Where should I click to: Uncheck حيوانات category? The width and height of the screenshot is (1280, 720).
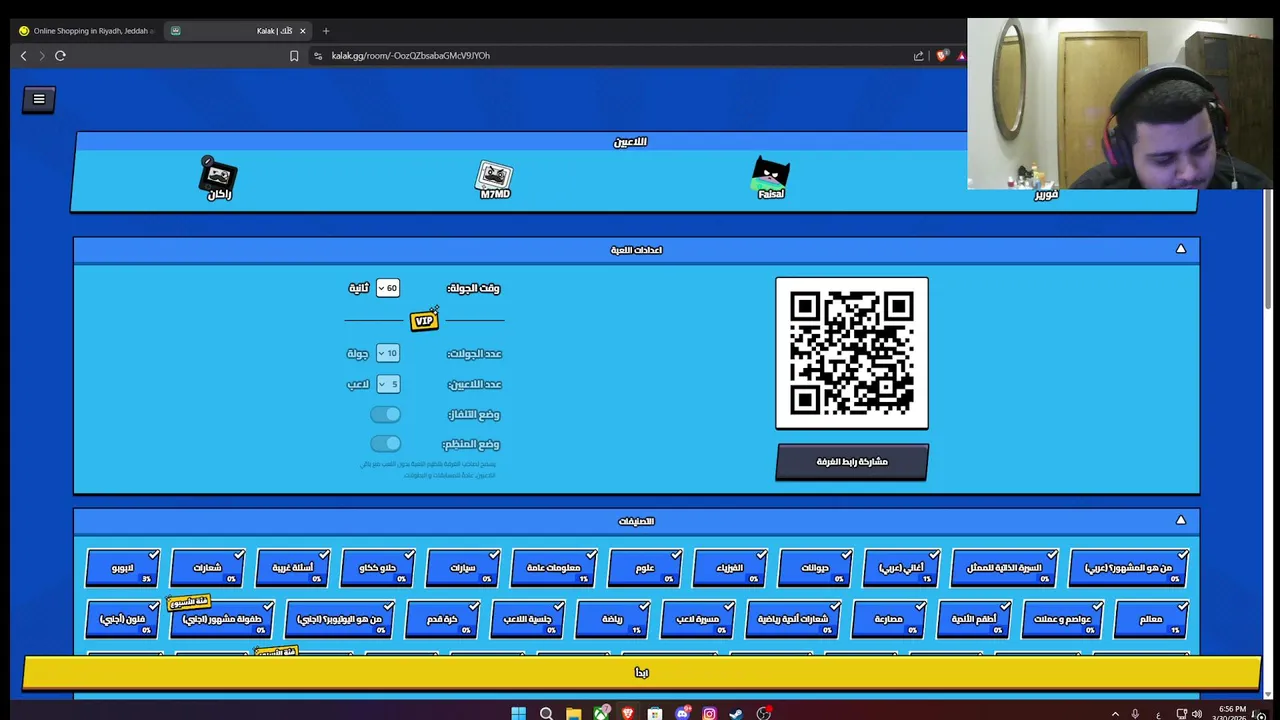[815, 568]
